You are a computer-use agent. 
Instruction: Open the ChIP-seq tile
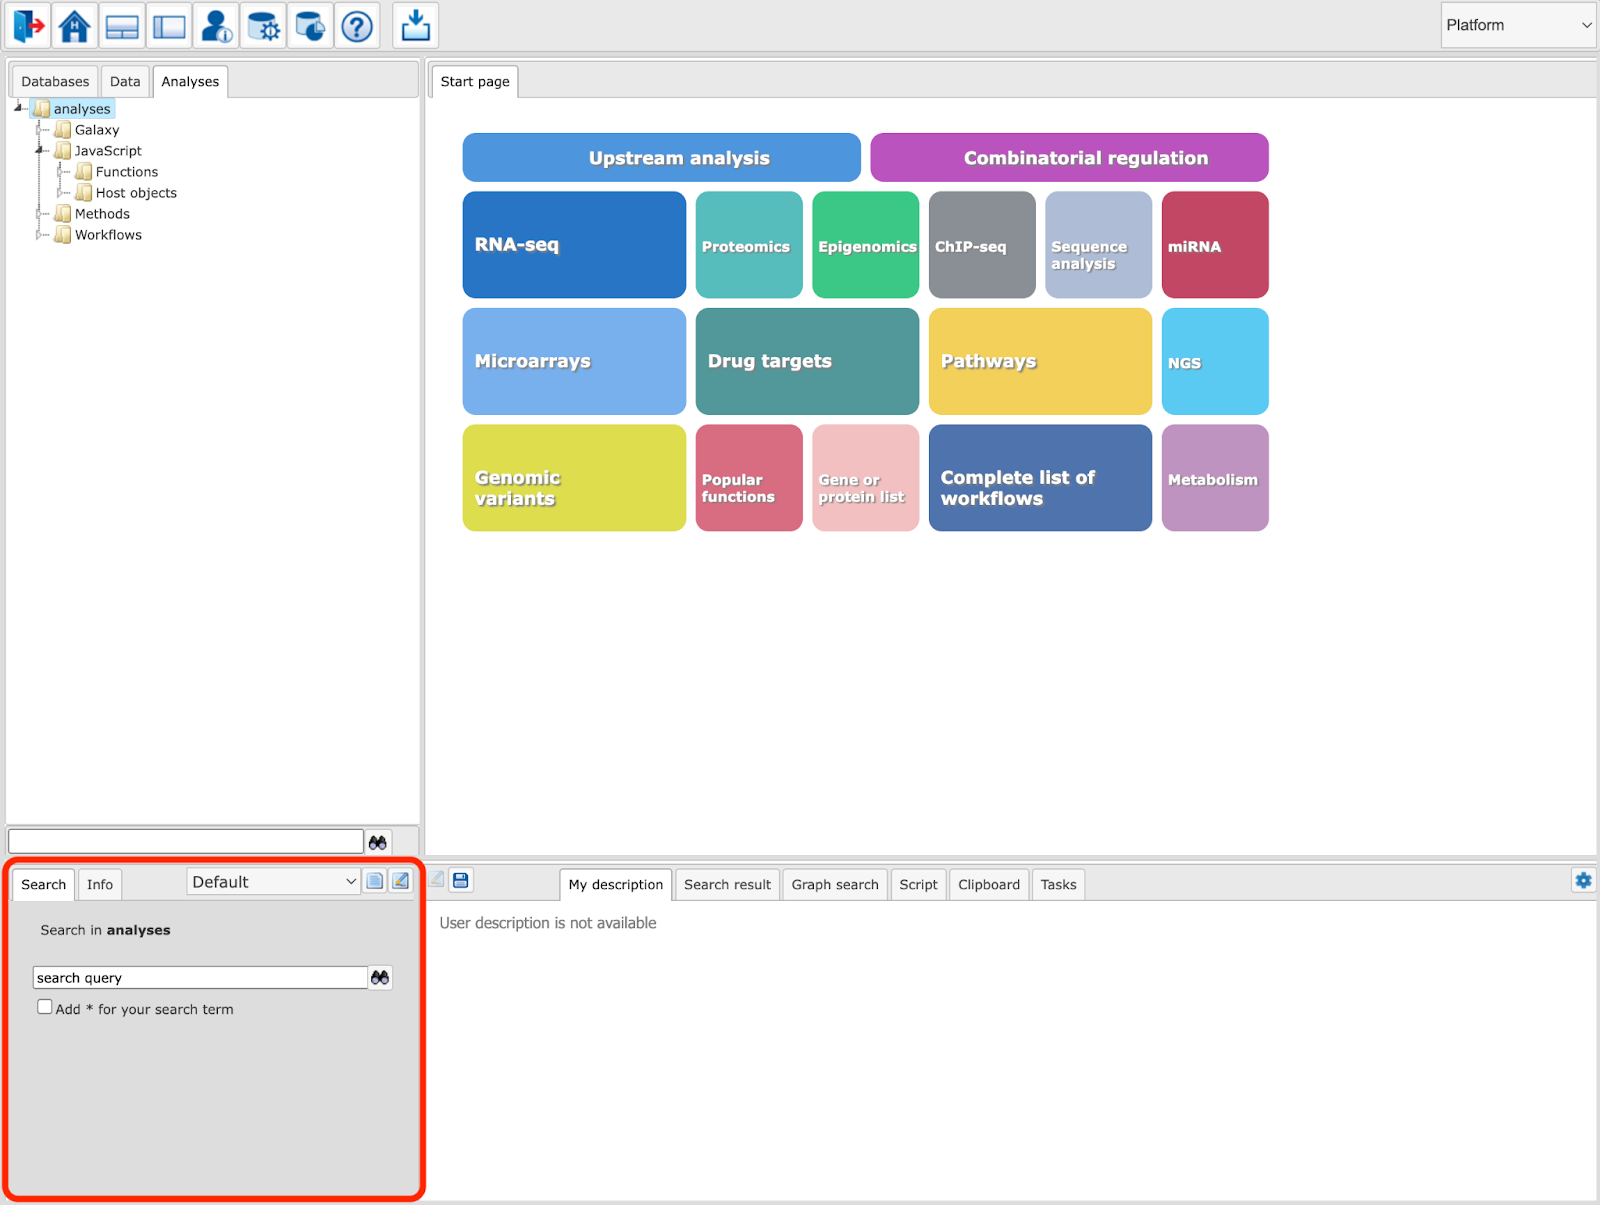pos(982,245)
